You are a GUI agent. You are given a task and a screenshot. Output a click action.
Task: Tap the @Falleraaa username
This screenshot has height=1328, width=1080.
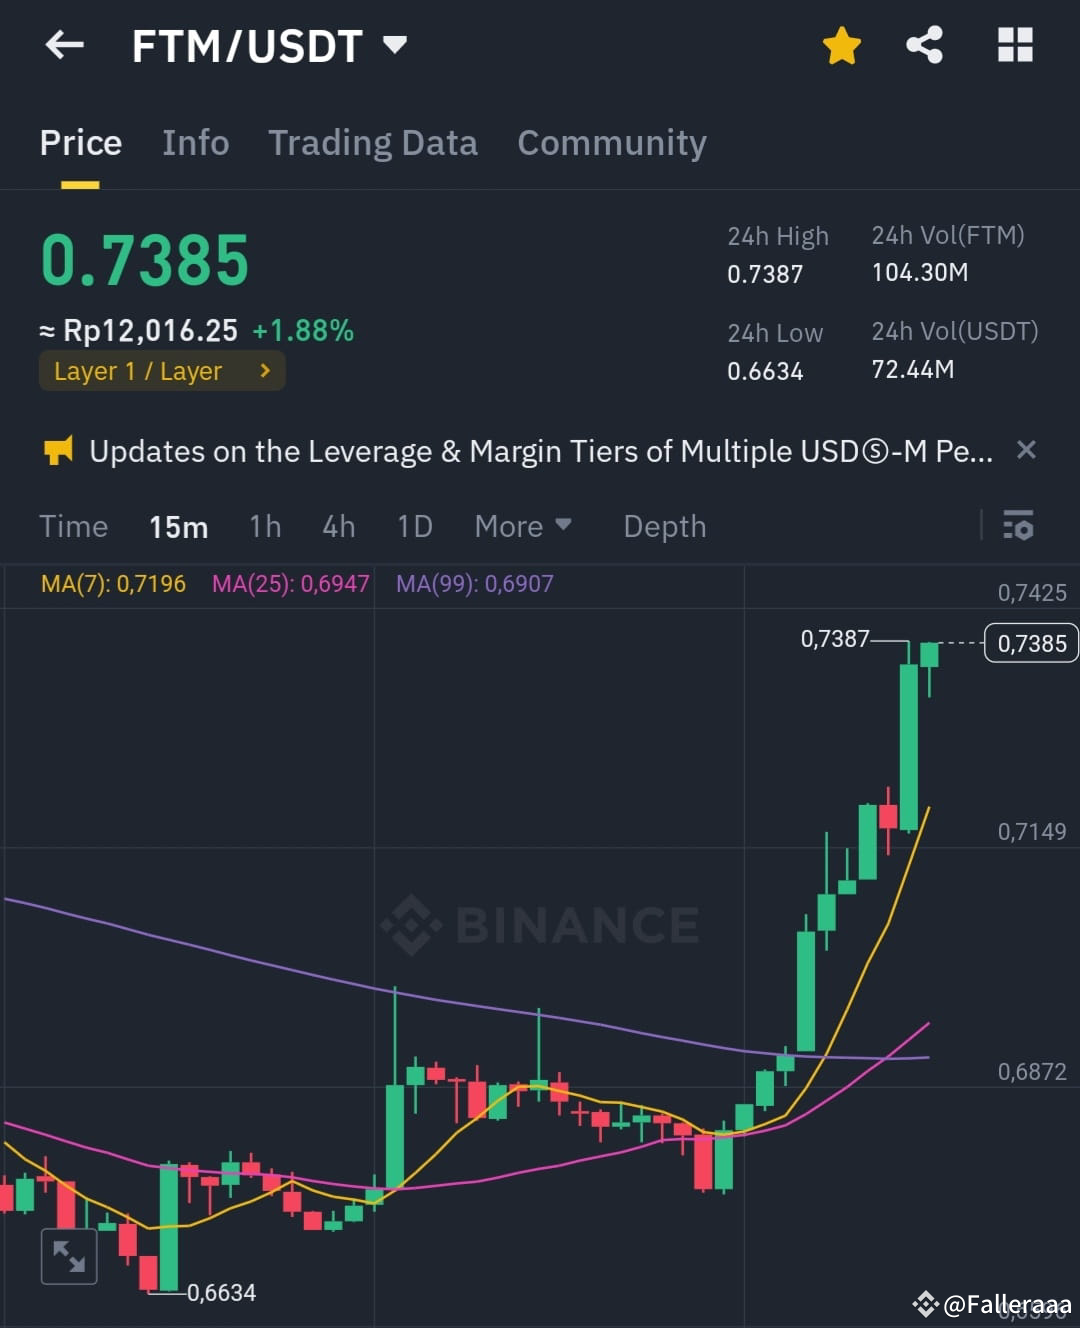(x=1007, y=1304)
